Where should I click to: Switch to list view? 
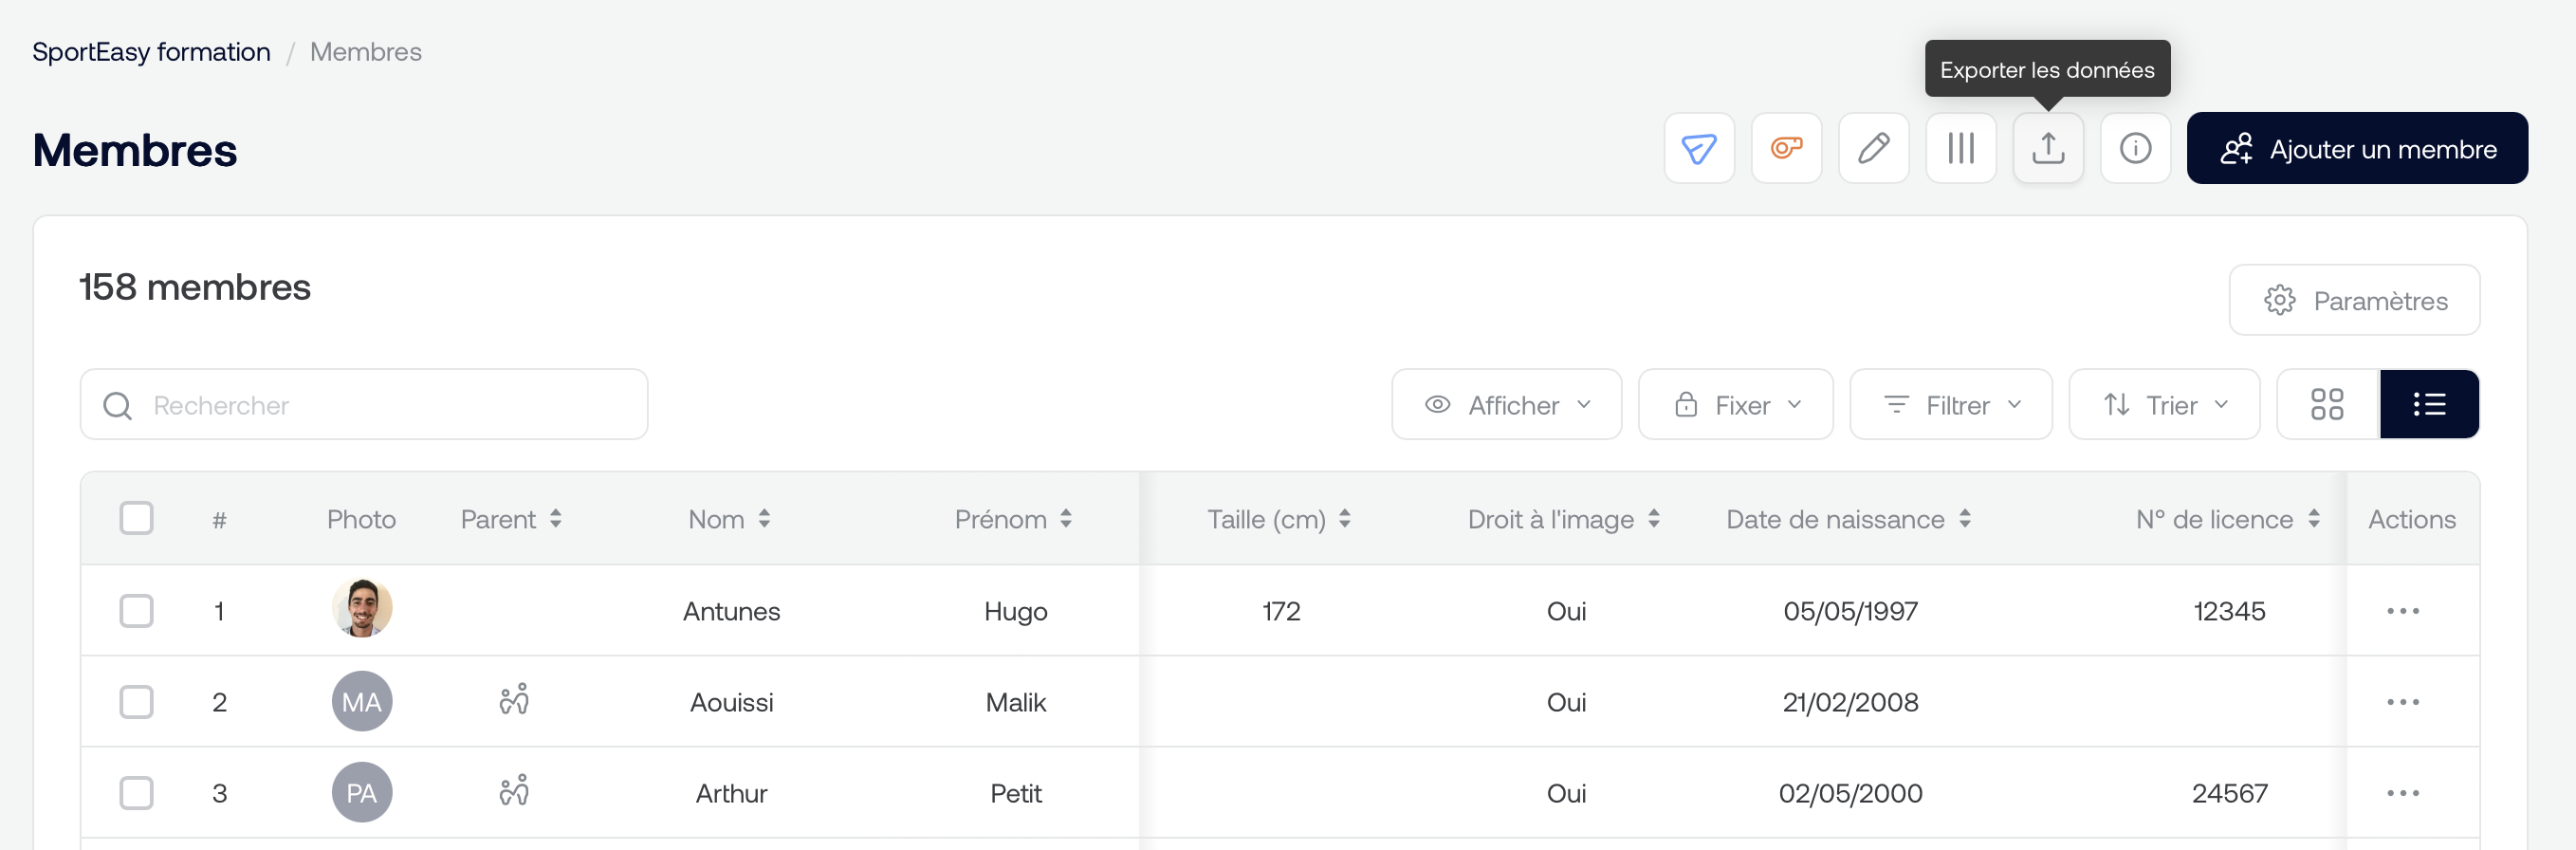tap(2429, 405)
